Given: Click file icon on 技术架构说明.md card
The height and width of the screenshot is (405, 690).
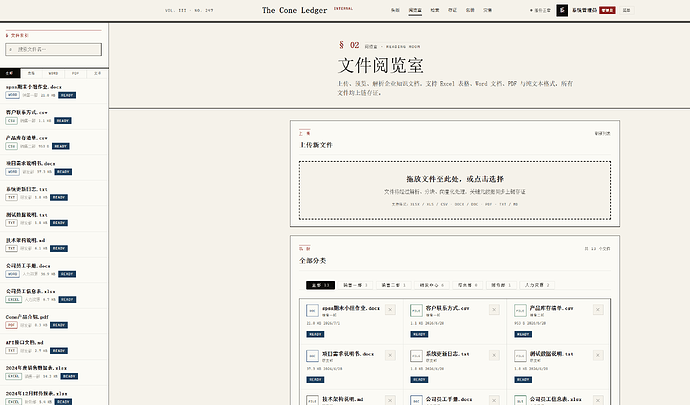Looking at the screenshot, I should tap(312, 400).
